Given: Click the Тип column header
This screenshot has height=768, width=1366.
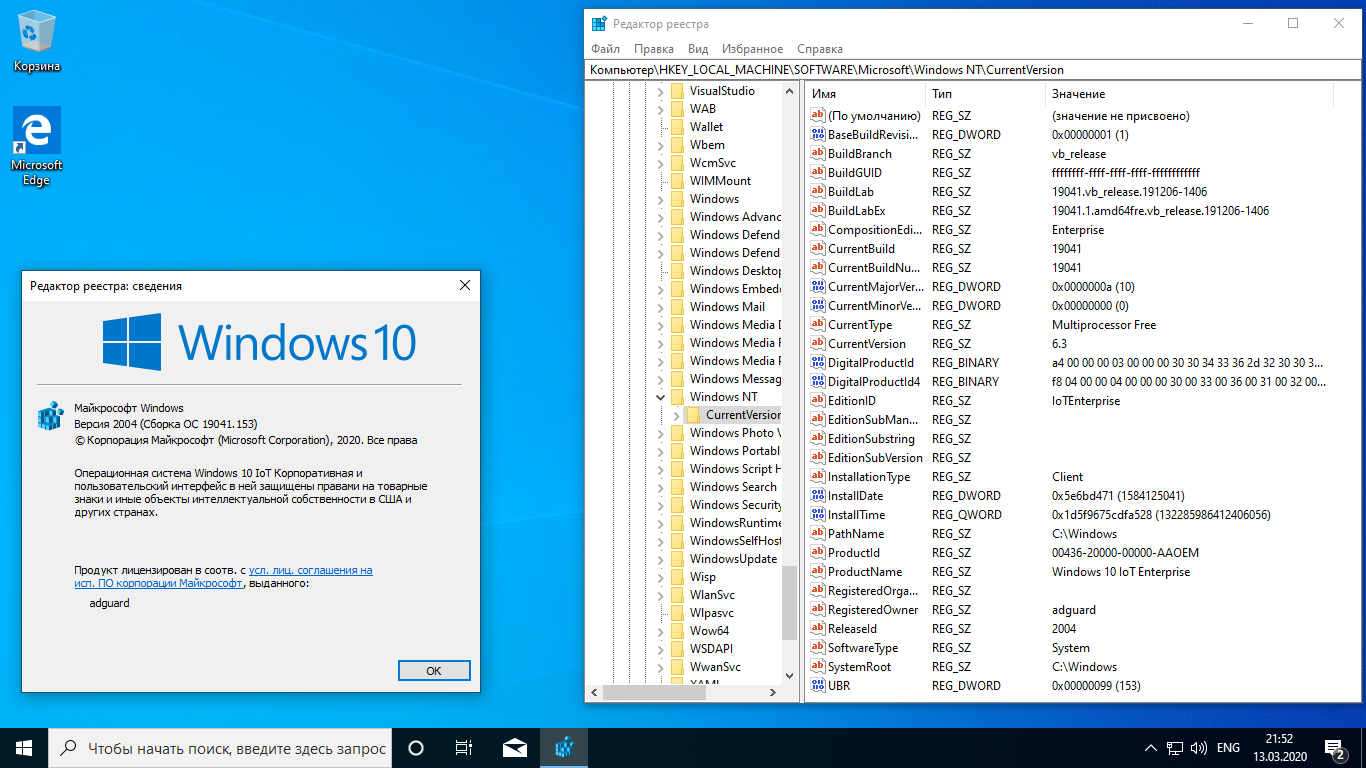Looking at the screenshot, I should [x=983, y=94].
